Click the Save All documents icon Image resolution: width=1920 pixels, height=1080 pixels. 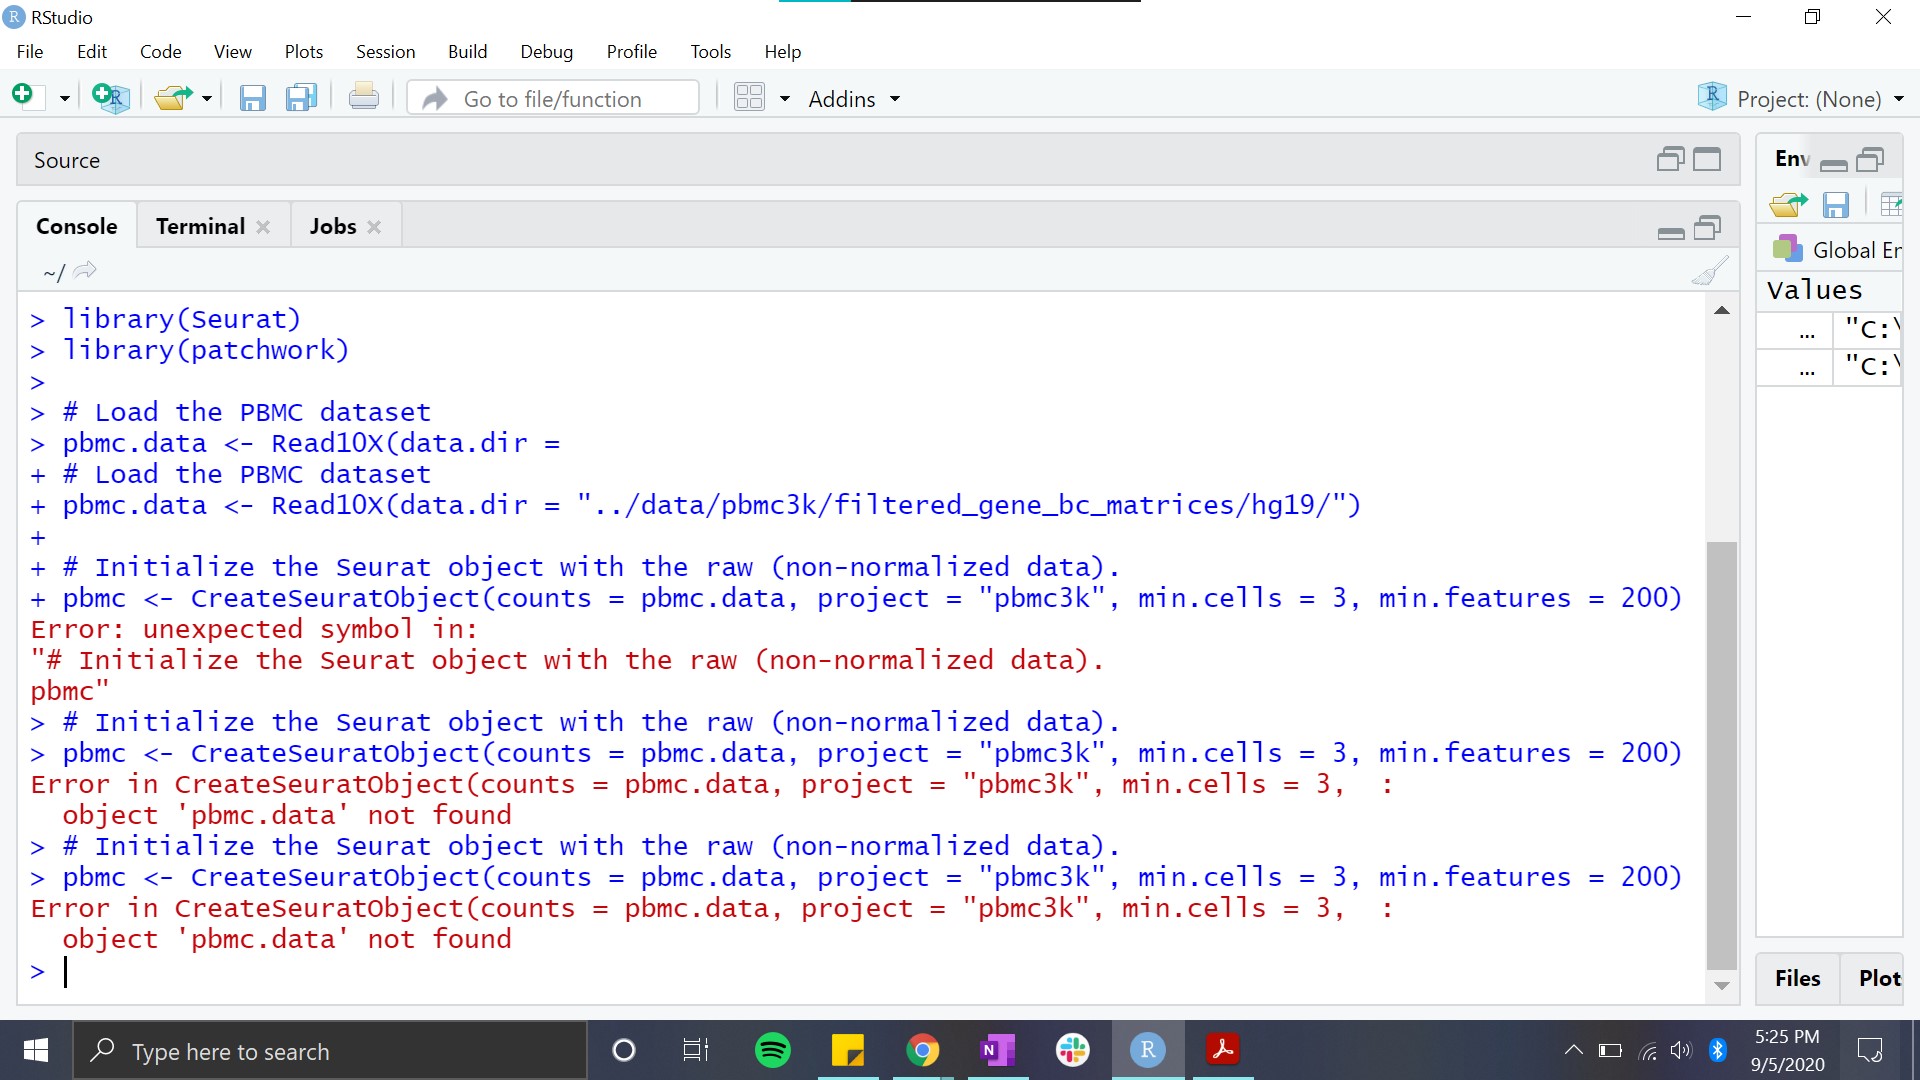pos(301,98)
